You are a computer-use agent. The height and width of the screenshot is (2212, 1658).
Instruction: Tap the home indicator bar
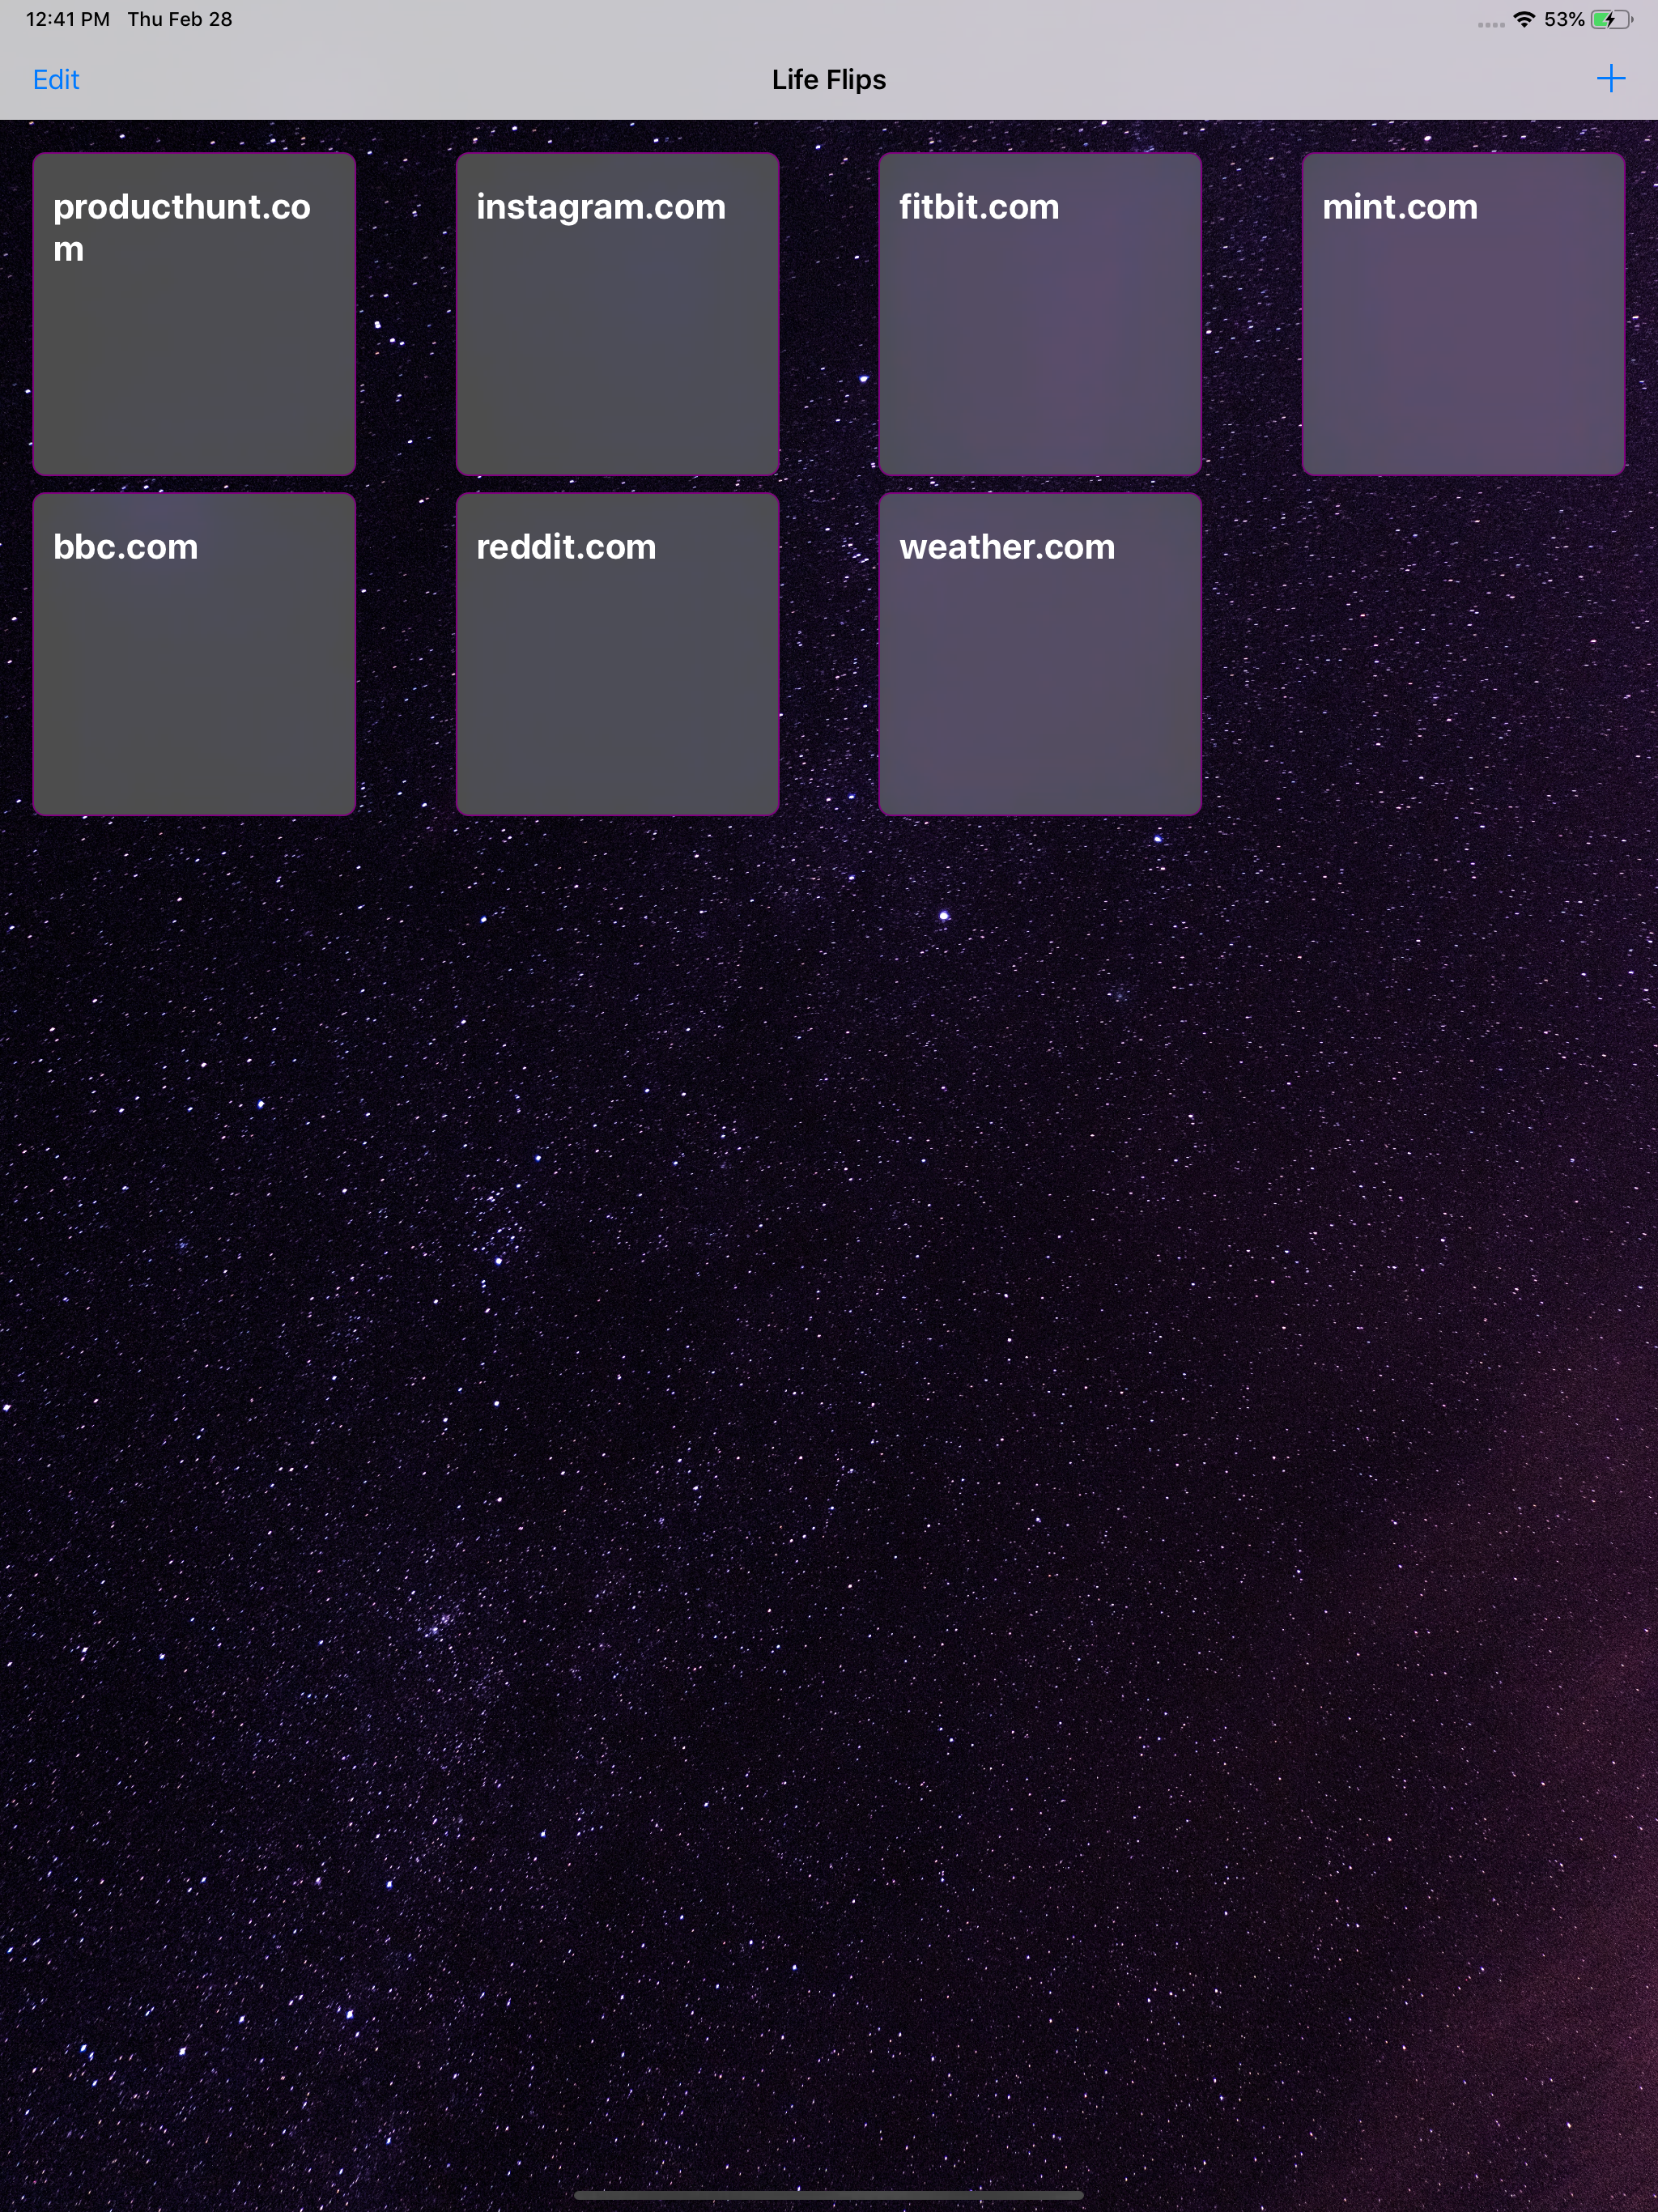[x=829, y=2195]
